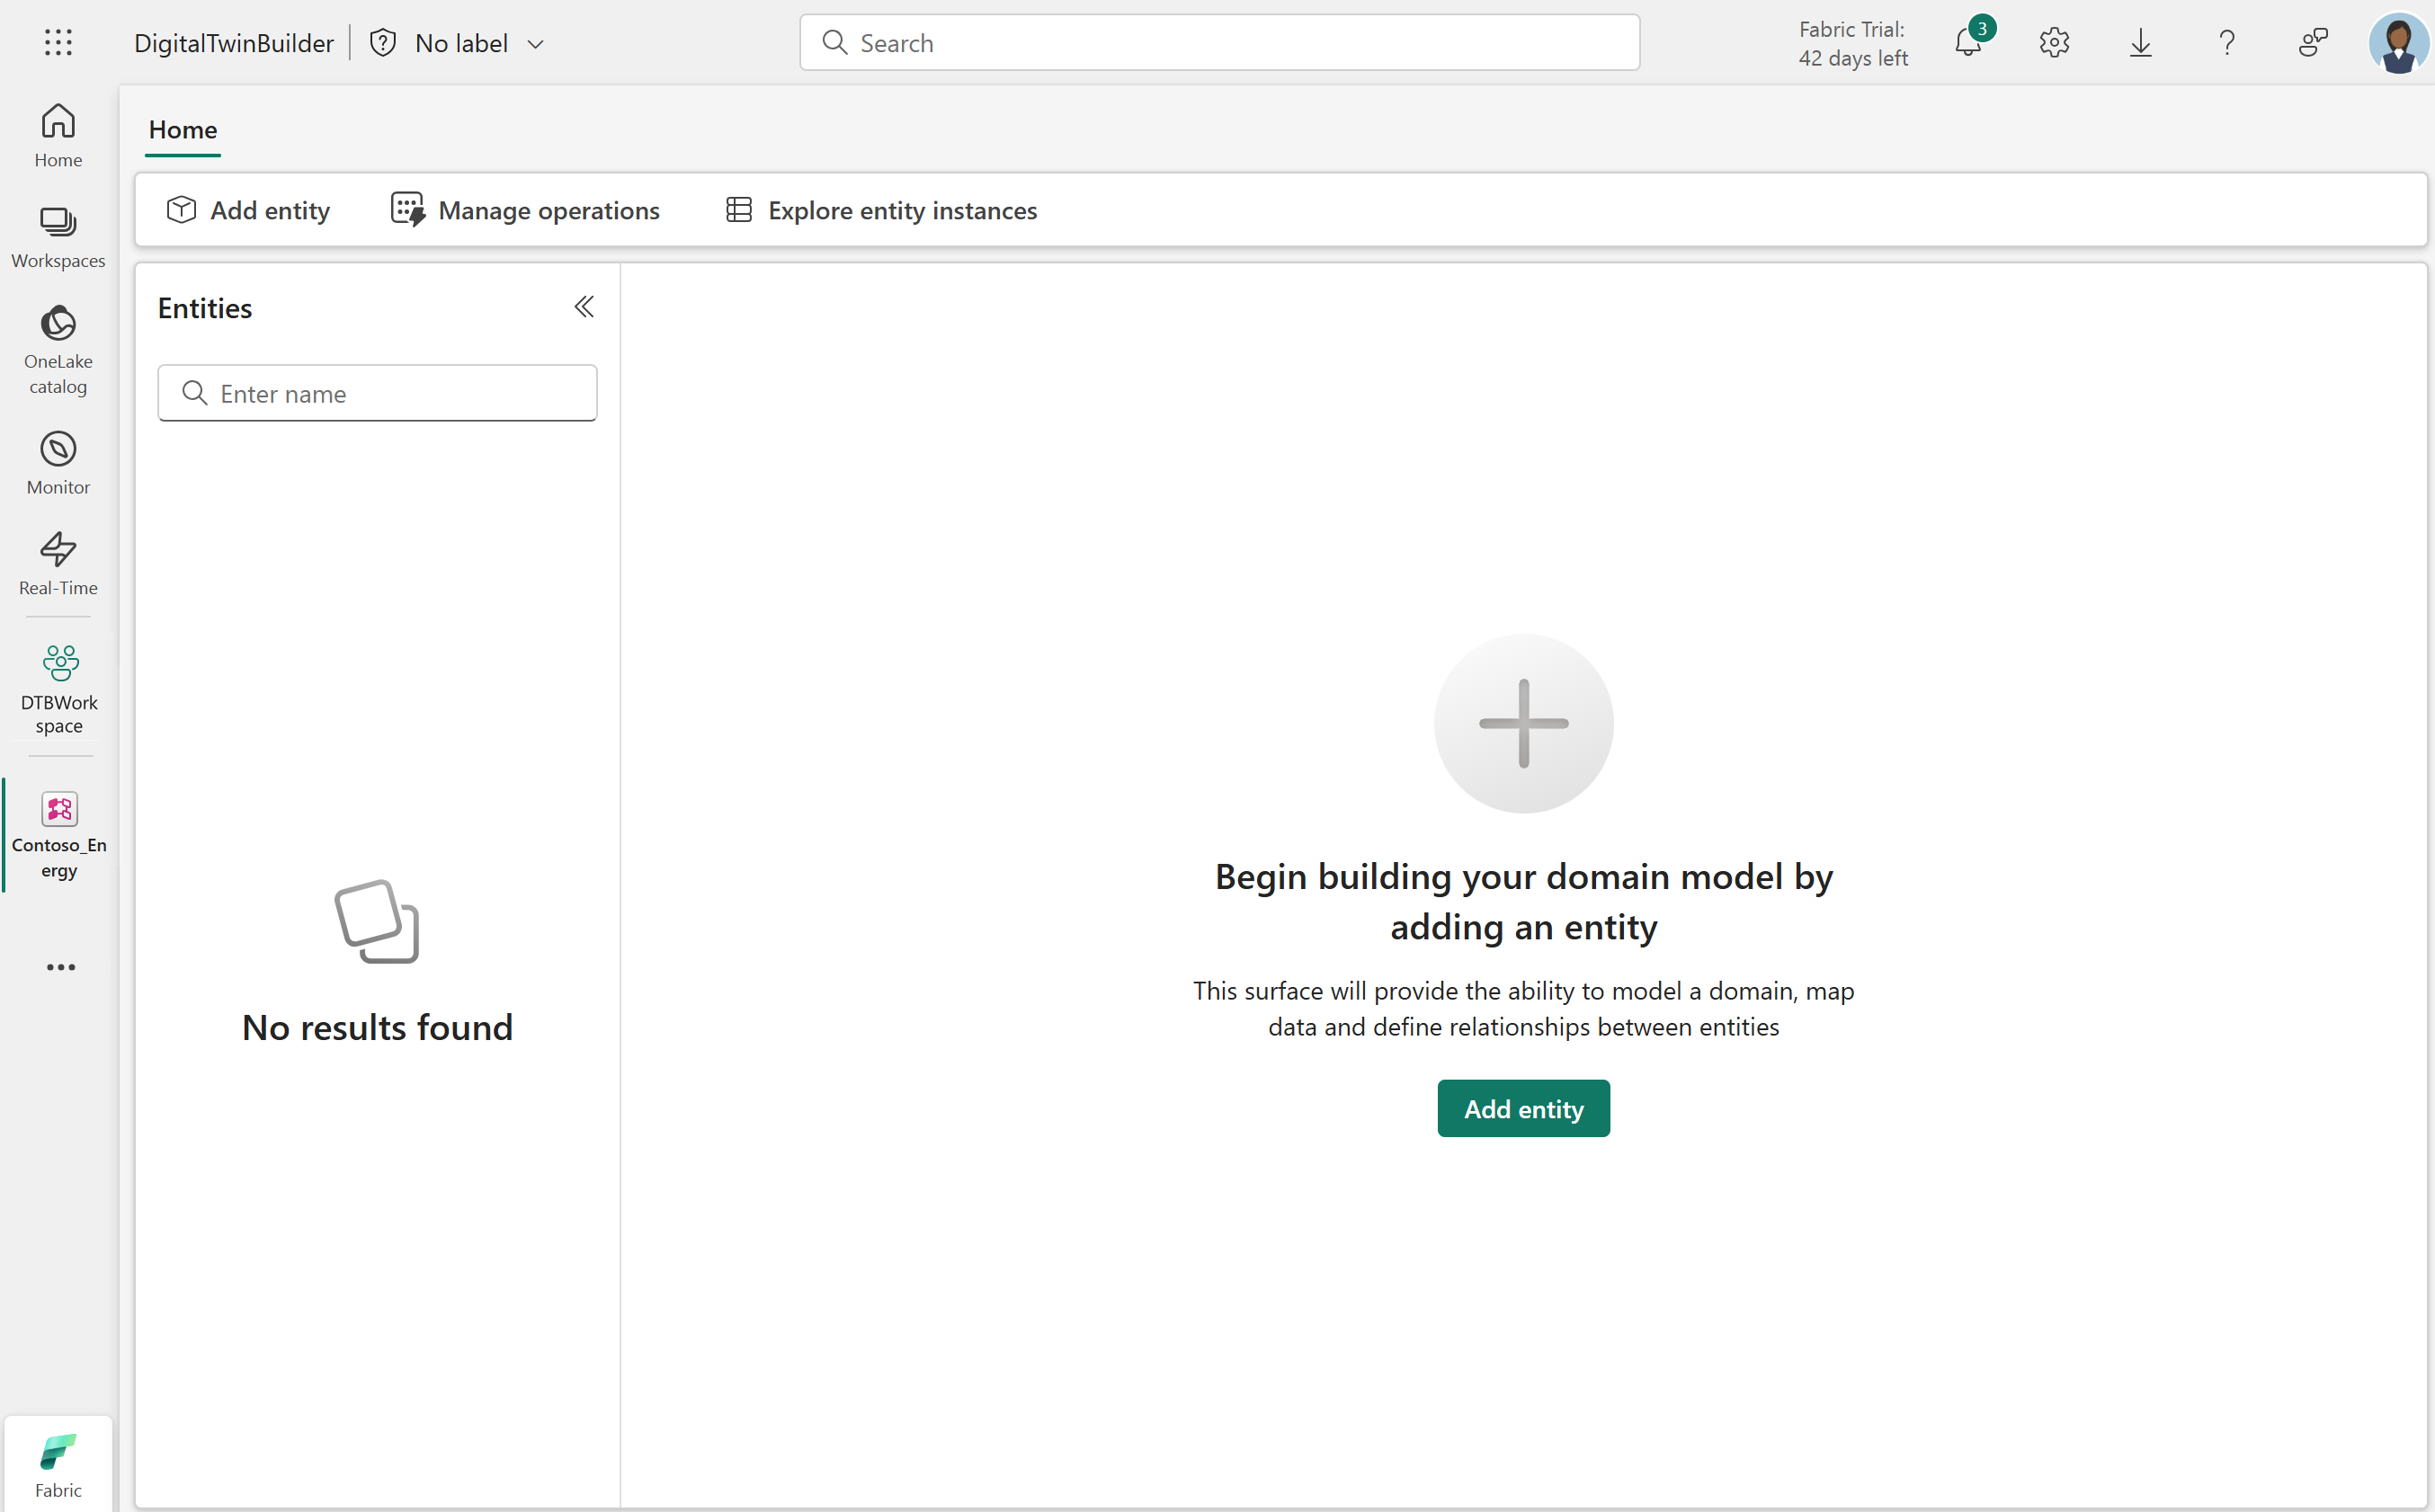Focus the Enter name entity filter
Screen dimensions: 2435x1512
377,393
